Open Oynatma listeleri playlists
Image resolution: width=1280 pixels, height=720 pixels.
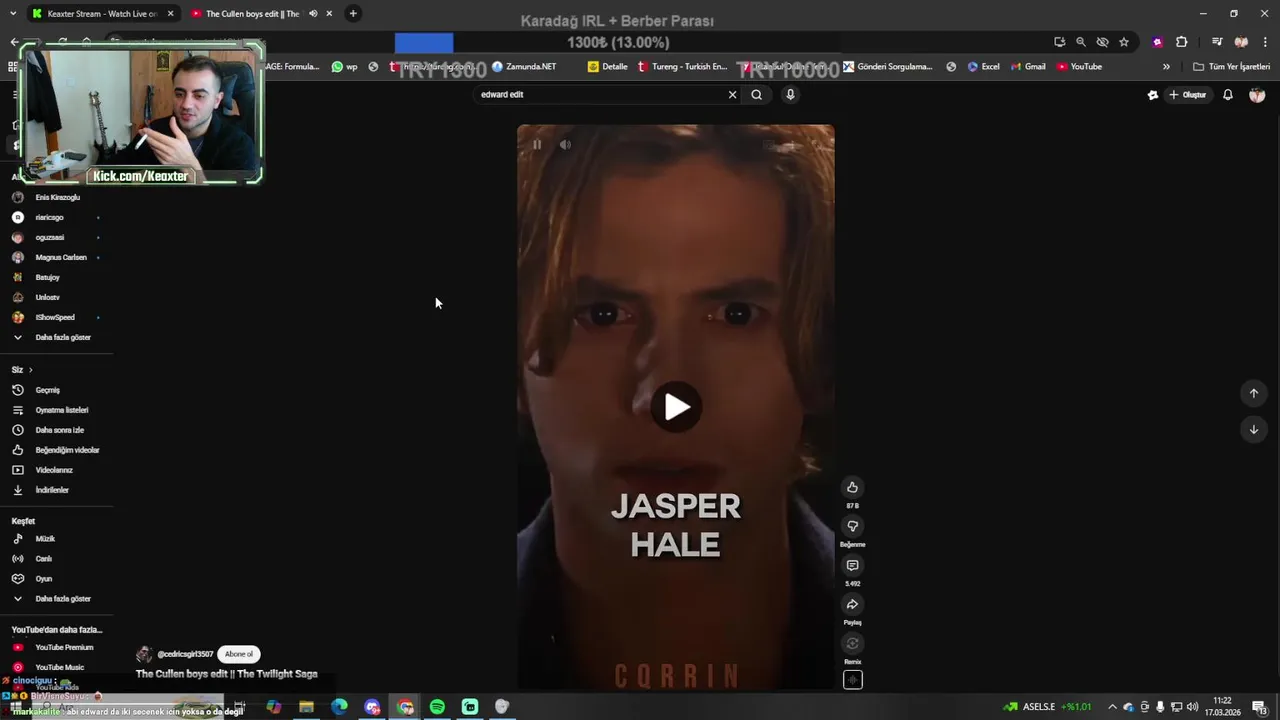pyautogui.click(x=61, y=410)
